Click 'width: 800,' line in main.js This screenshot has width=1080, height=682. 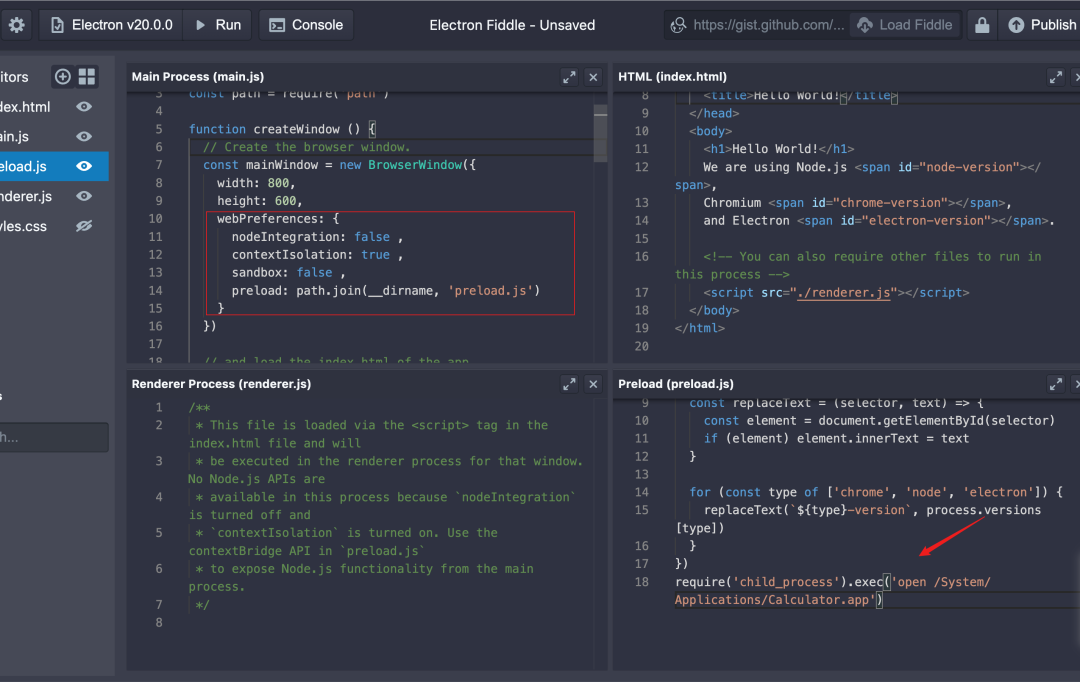click(256, 183)
